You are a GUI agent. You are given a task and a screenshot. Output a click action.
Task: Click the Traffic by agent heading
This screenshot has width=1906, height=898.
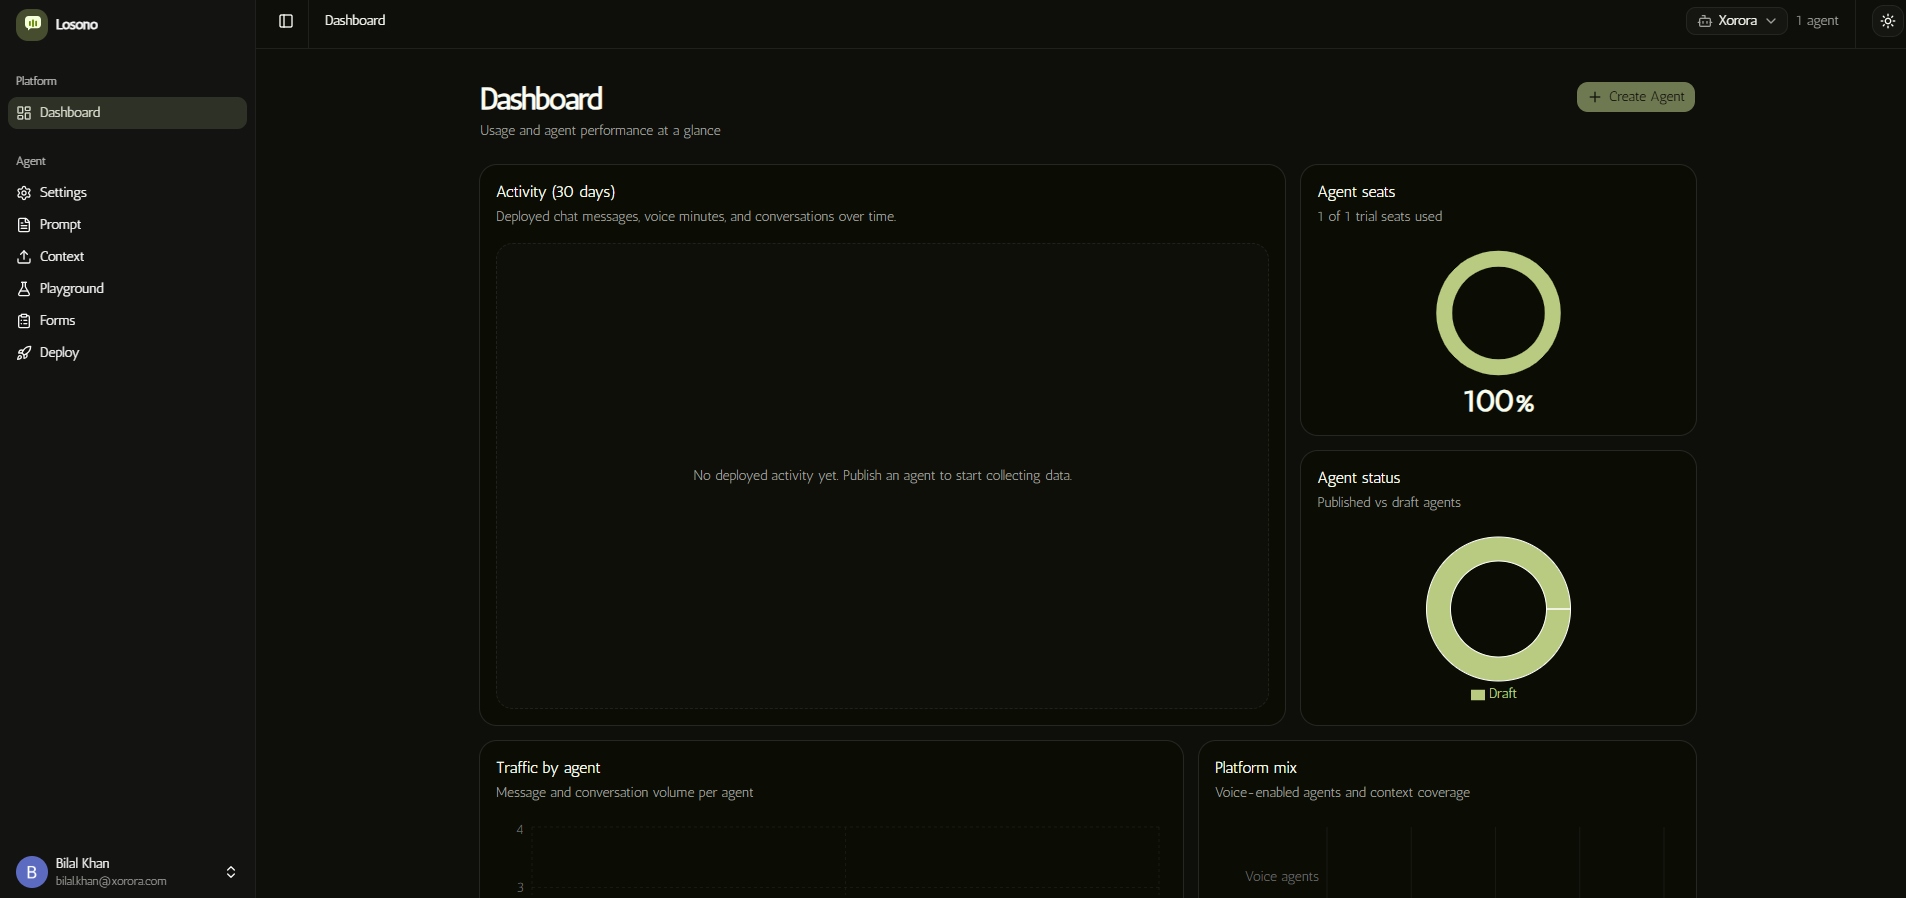click(x=548, y=768)
